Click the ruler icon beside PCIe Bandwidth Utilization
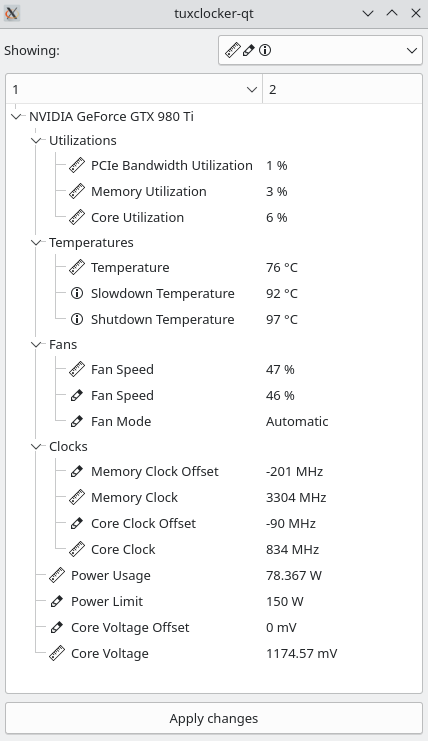This screenshot has width=428, height=741. coord(77,165)
